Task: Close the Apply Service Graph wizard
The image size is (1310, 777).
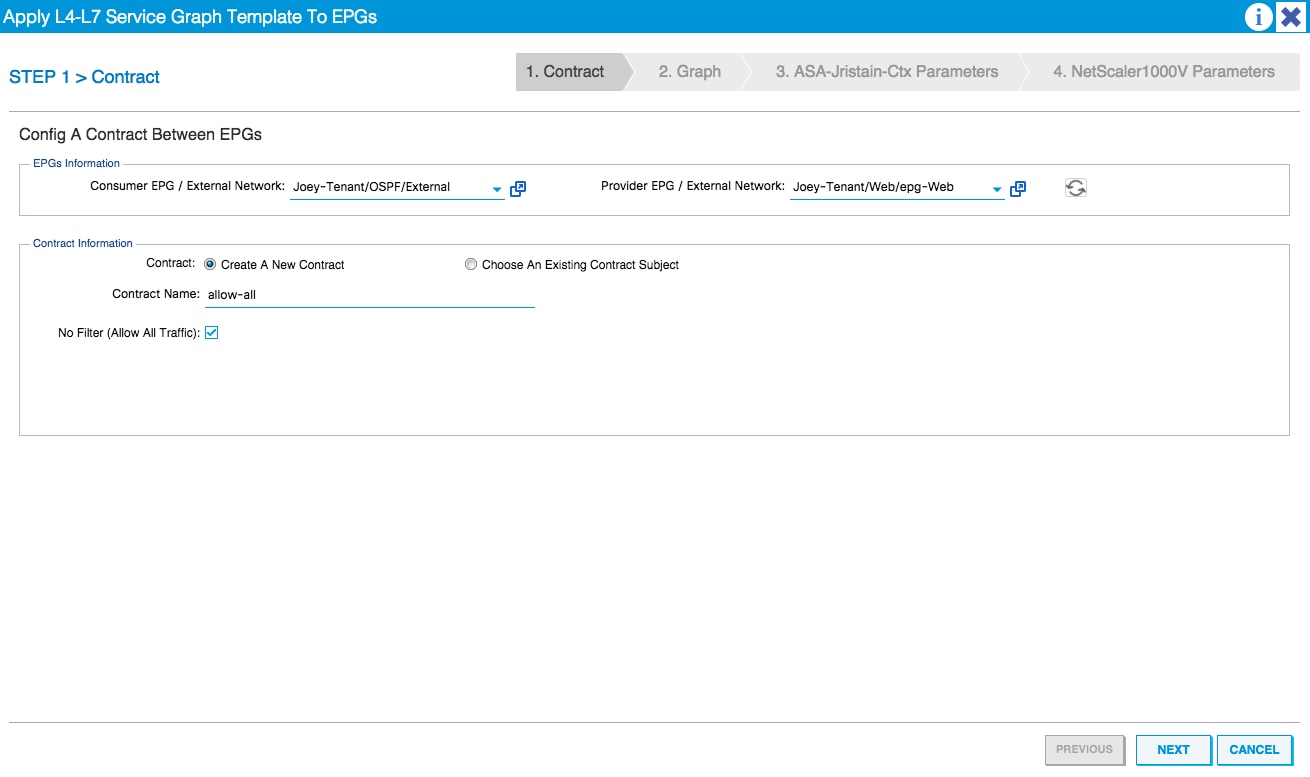Action: point(1291,16)
